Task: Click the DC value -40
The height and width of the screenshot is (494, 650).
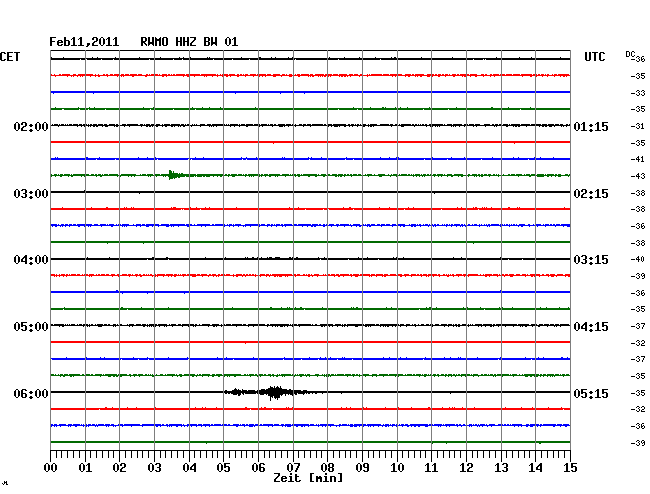Action: coord(638,259)
